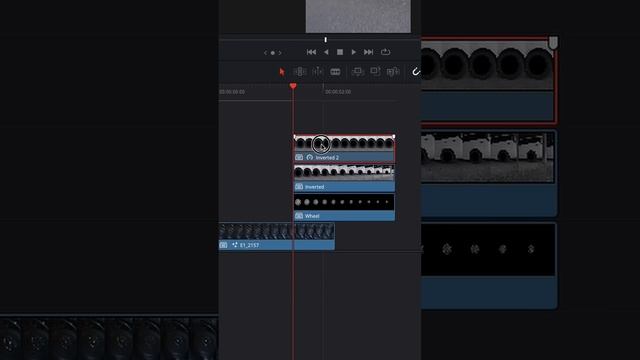Click the 00:00:00:00 timecode on ruler
The width and height of the screenshot is (640, 360).
pos(232,92)
